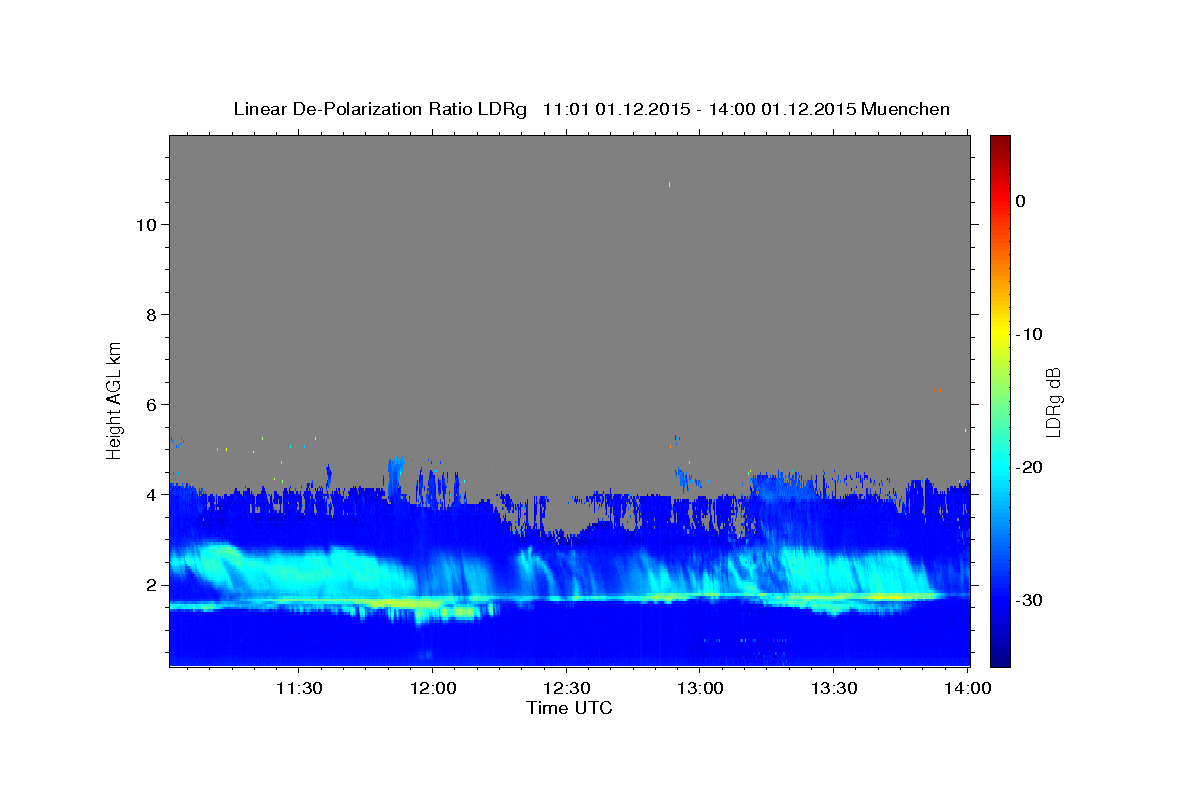Click the 13:00 time tick label
The image size is (1200, 800).
coord(700,688)
